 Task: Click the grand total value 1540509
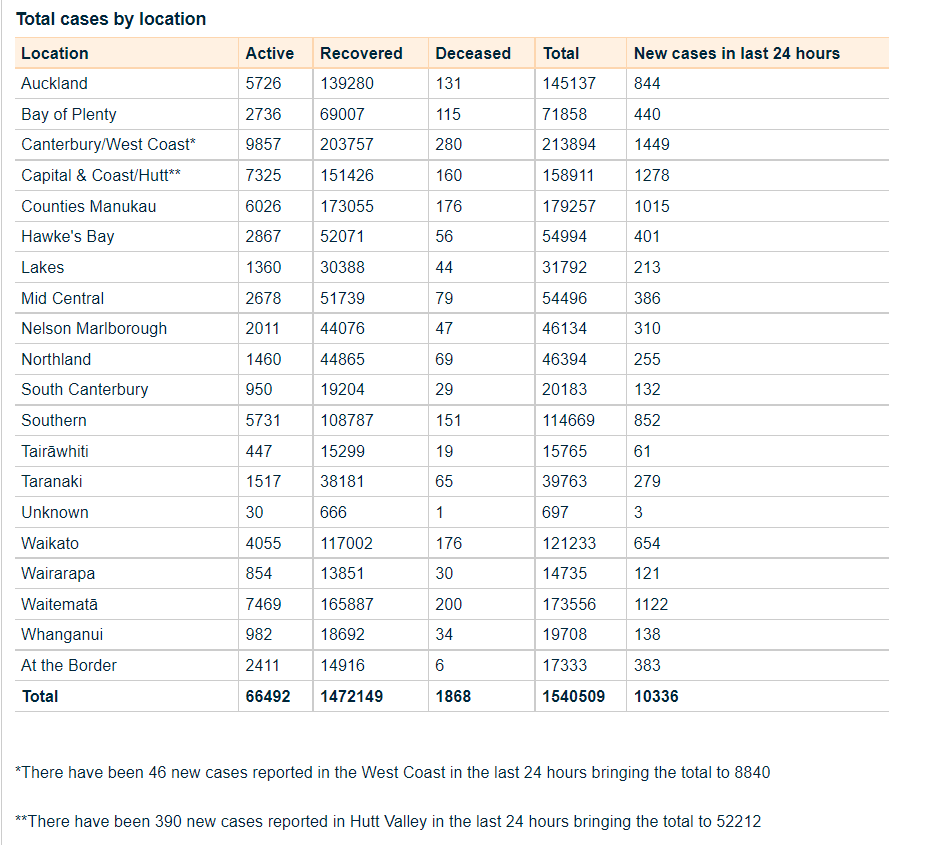point(574,697)
